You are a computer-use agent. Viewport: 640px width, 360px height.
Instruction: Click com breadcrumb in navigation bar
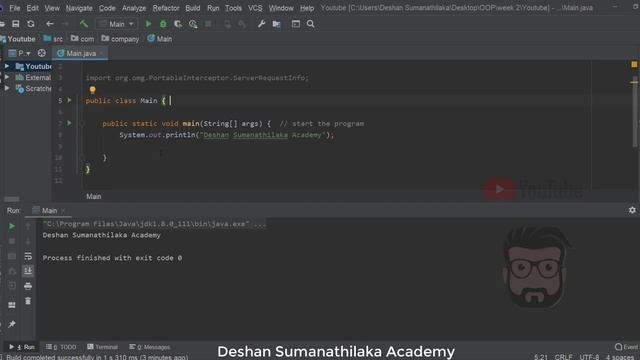point(82,39)
